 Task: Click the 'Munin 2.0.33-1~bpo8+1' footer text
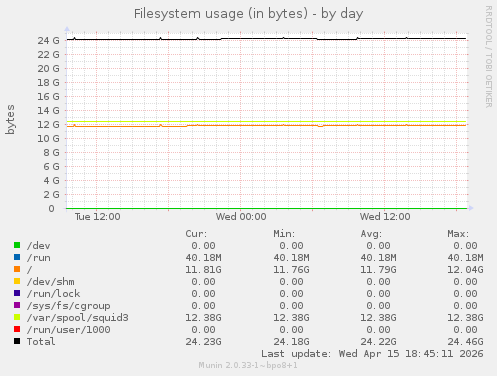(248, 365)
